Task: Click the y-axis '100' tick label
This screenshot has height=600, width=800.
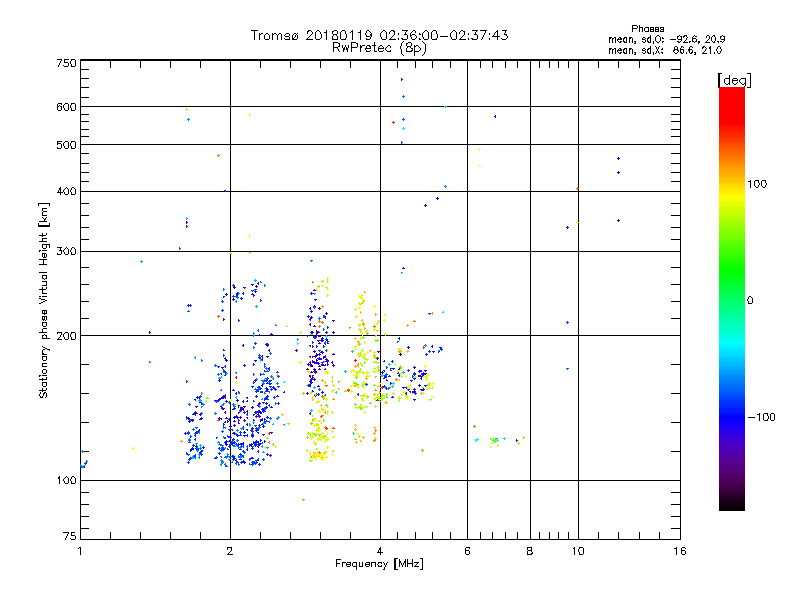Action: 67,481
